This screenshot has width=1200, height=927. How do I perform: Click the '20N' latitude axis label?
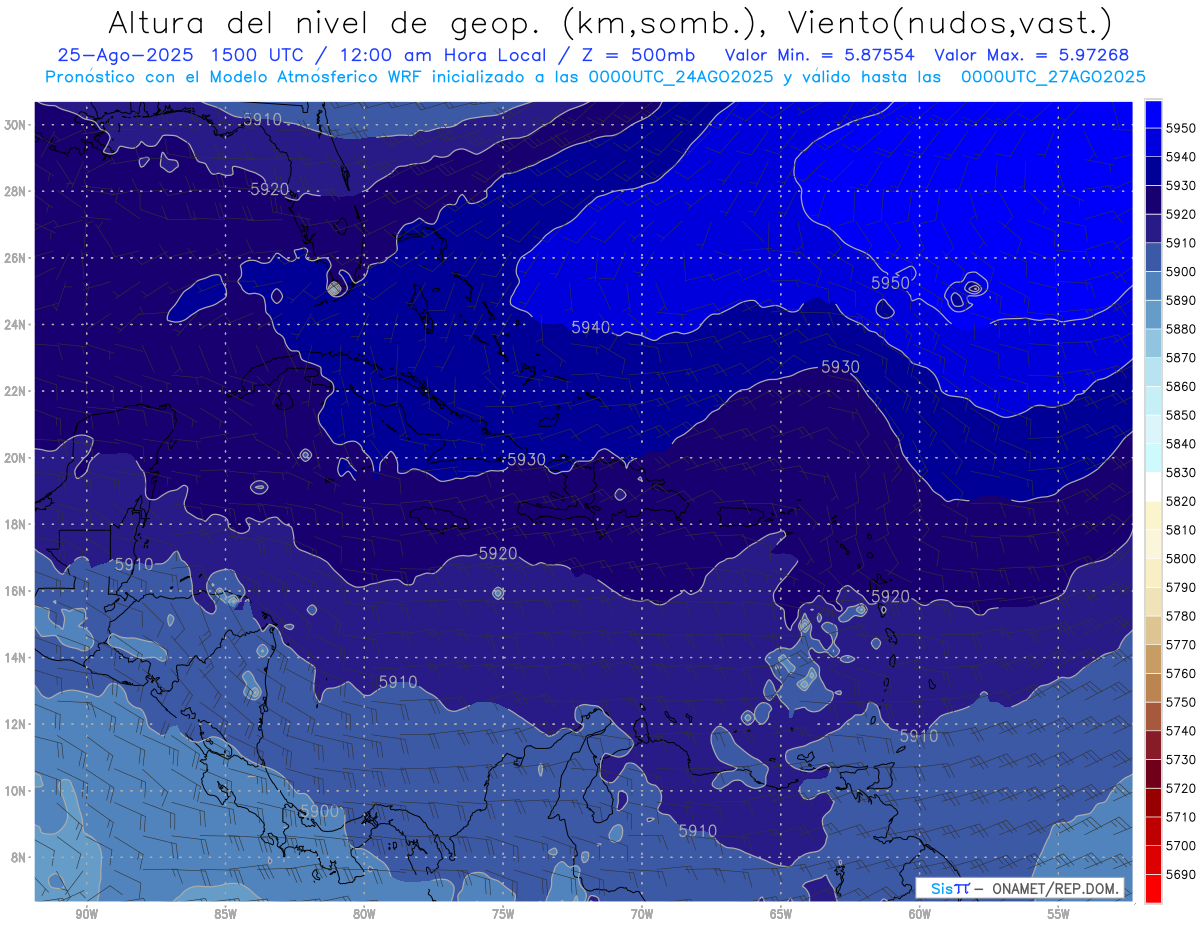tap(16, 458)
